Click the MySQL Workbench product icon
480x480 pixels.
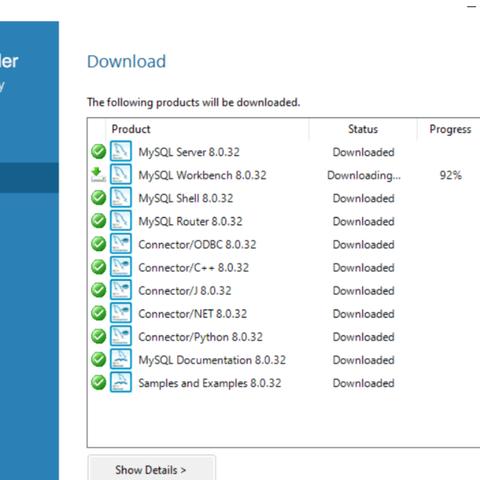[x=121, y=174]
